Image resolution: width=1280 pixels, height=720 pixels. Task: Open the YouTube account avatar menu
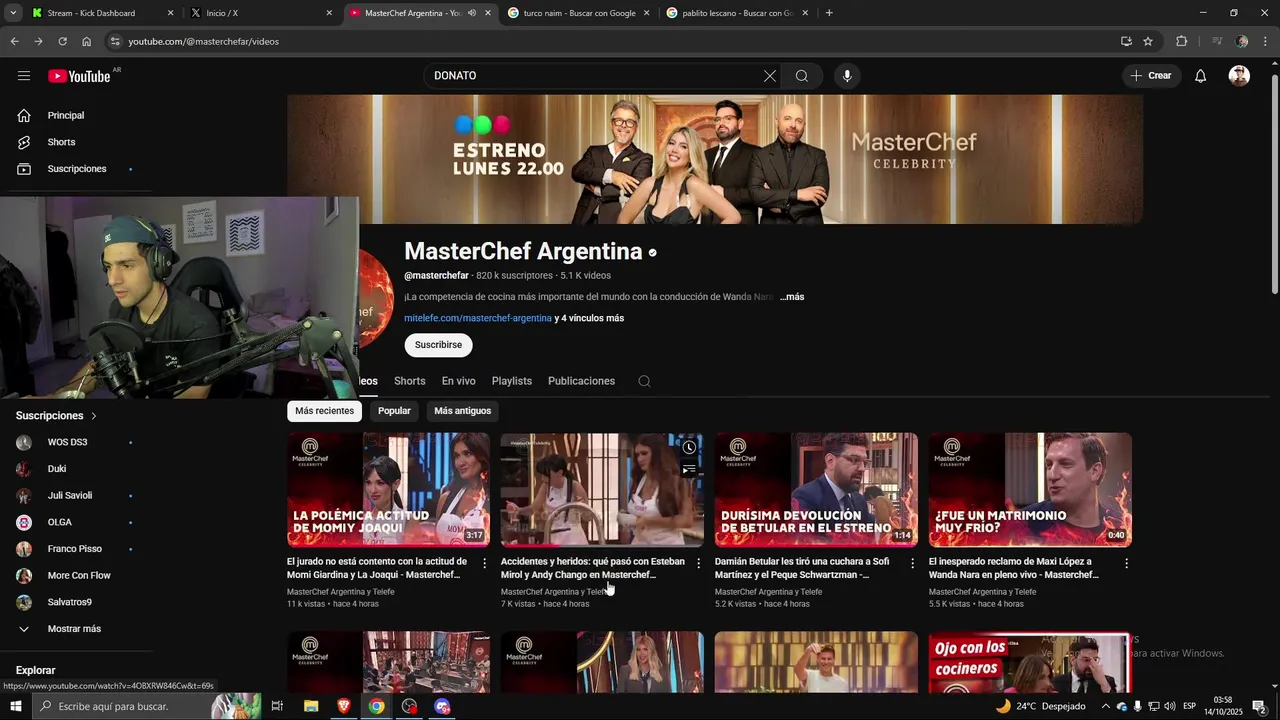[1239, 76]
